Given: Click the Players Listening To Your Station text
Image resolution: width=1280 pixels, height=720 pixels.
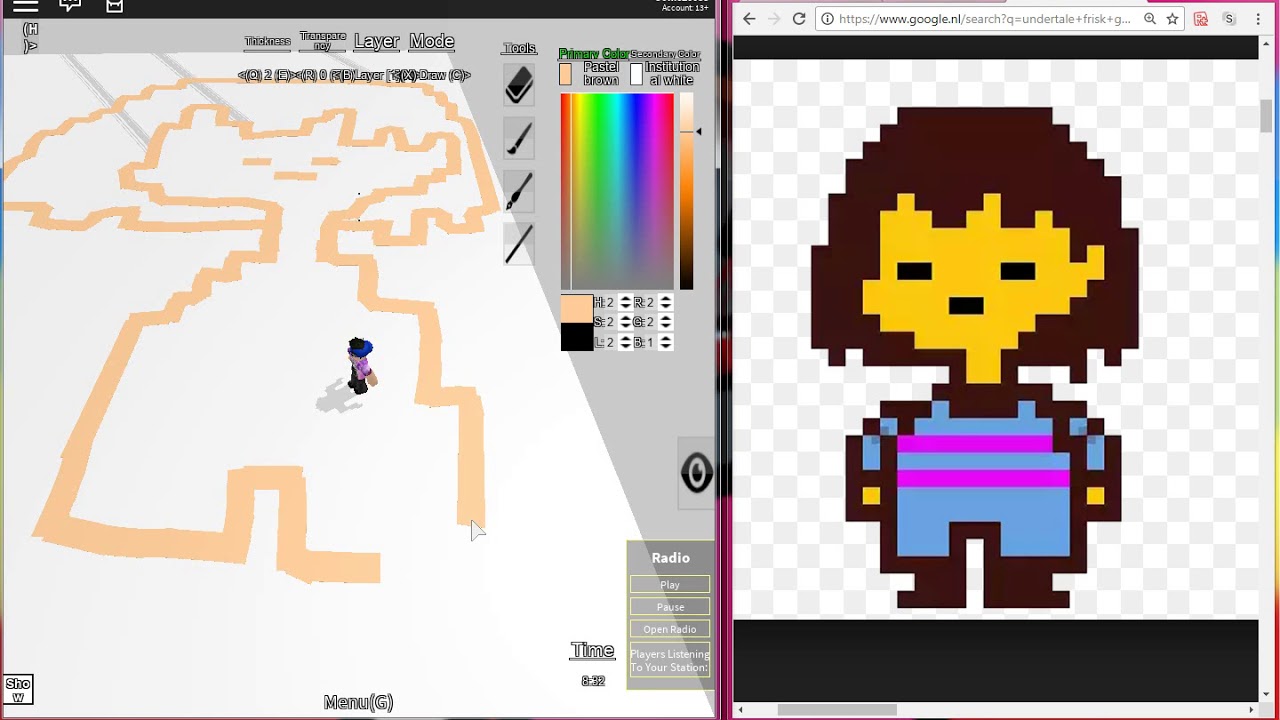Looking at the screenshot, I should point(670,661).
